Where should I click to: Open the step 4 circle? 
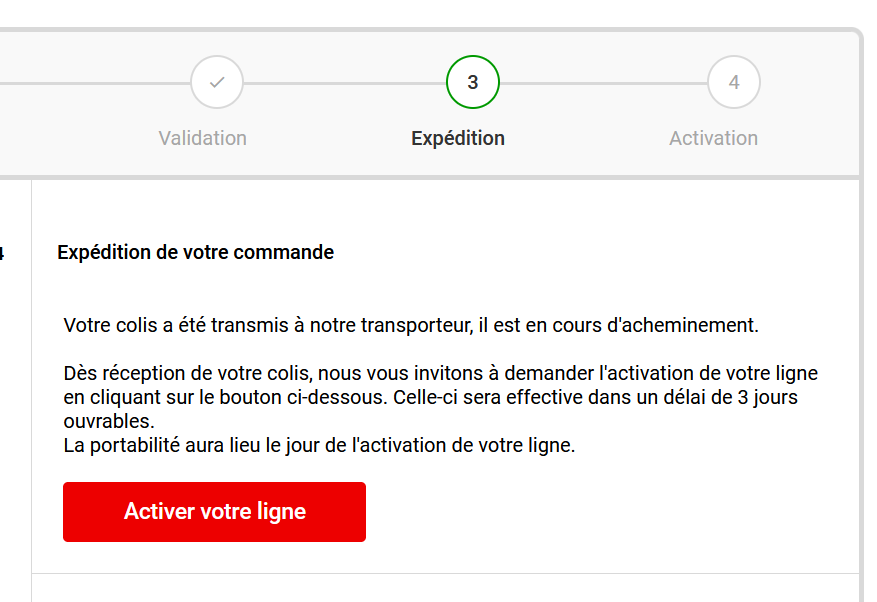(x=734, y=82)
